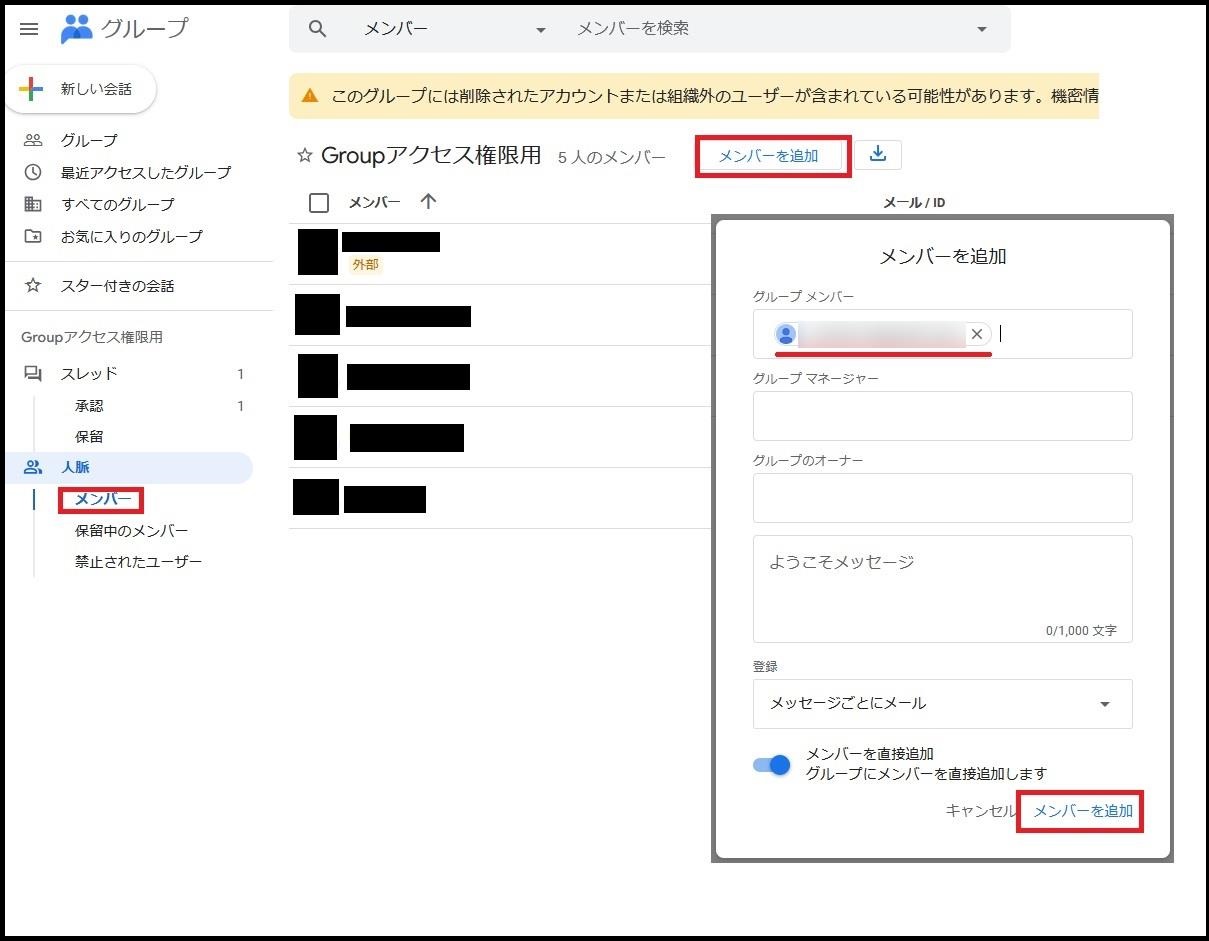
Task: Select メンバー in the left sidebar
Action: 103,499
